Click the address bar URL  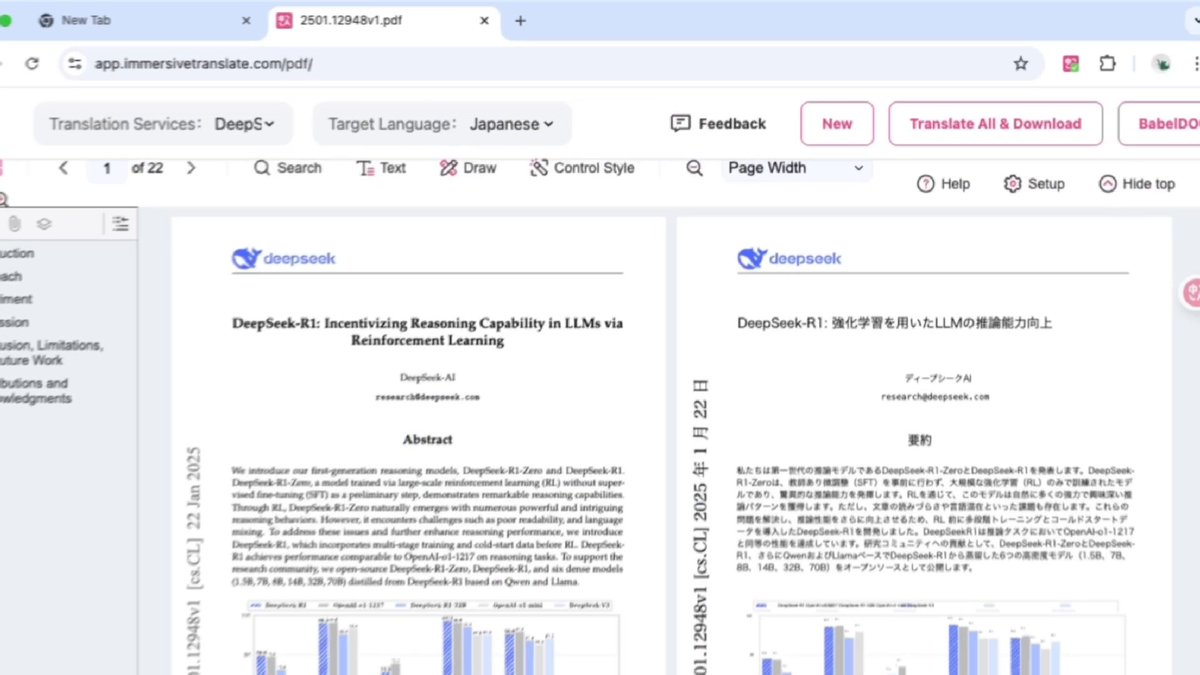coord(204,64)
